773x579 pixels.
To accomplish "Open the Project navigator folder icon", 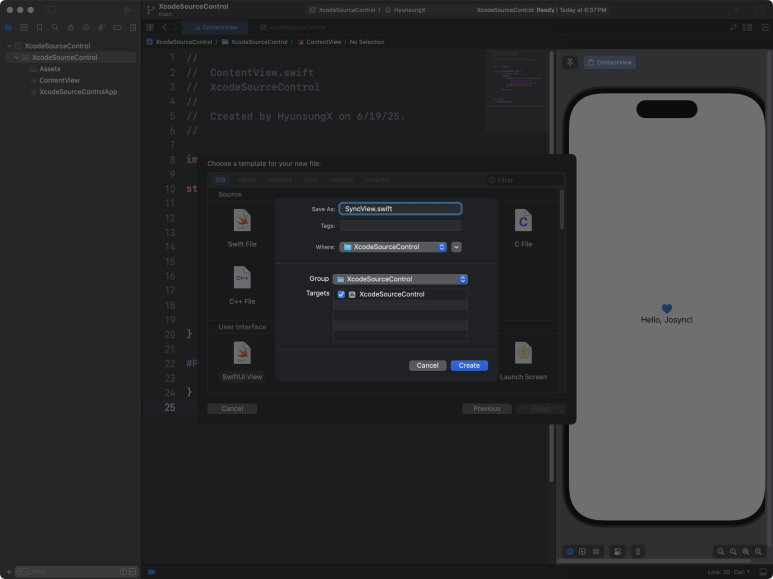I will (x=8, y=28).
